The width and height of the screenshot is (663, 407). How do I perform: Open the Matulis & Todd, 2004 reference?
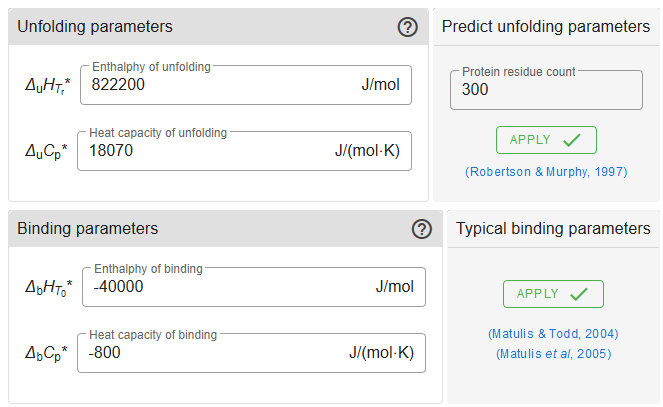pos(553,333)
